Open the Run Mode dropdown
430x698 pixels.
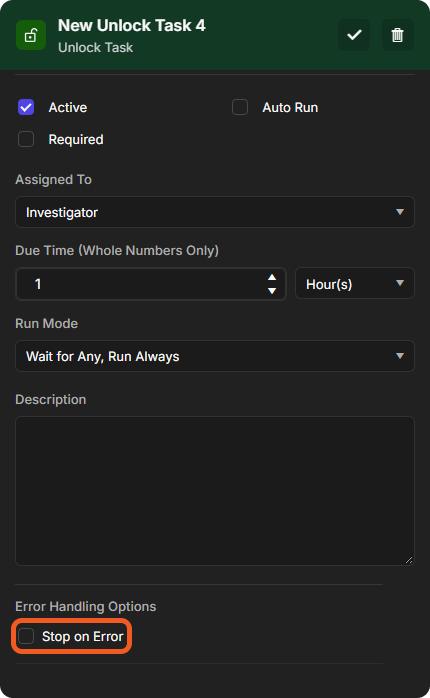click(x=215, y=356)
